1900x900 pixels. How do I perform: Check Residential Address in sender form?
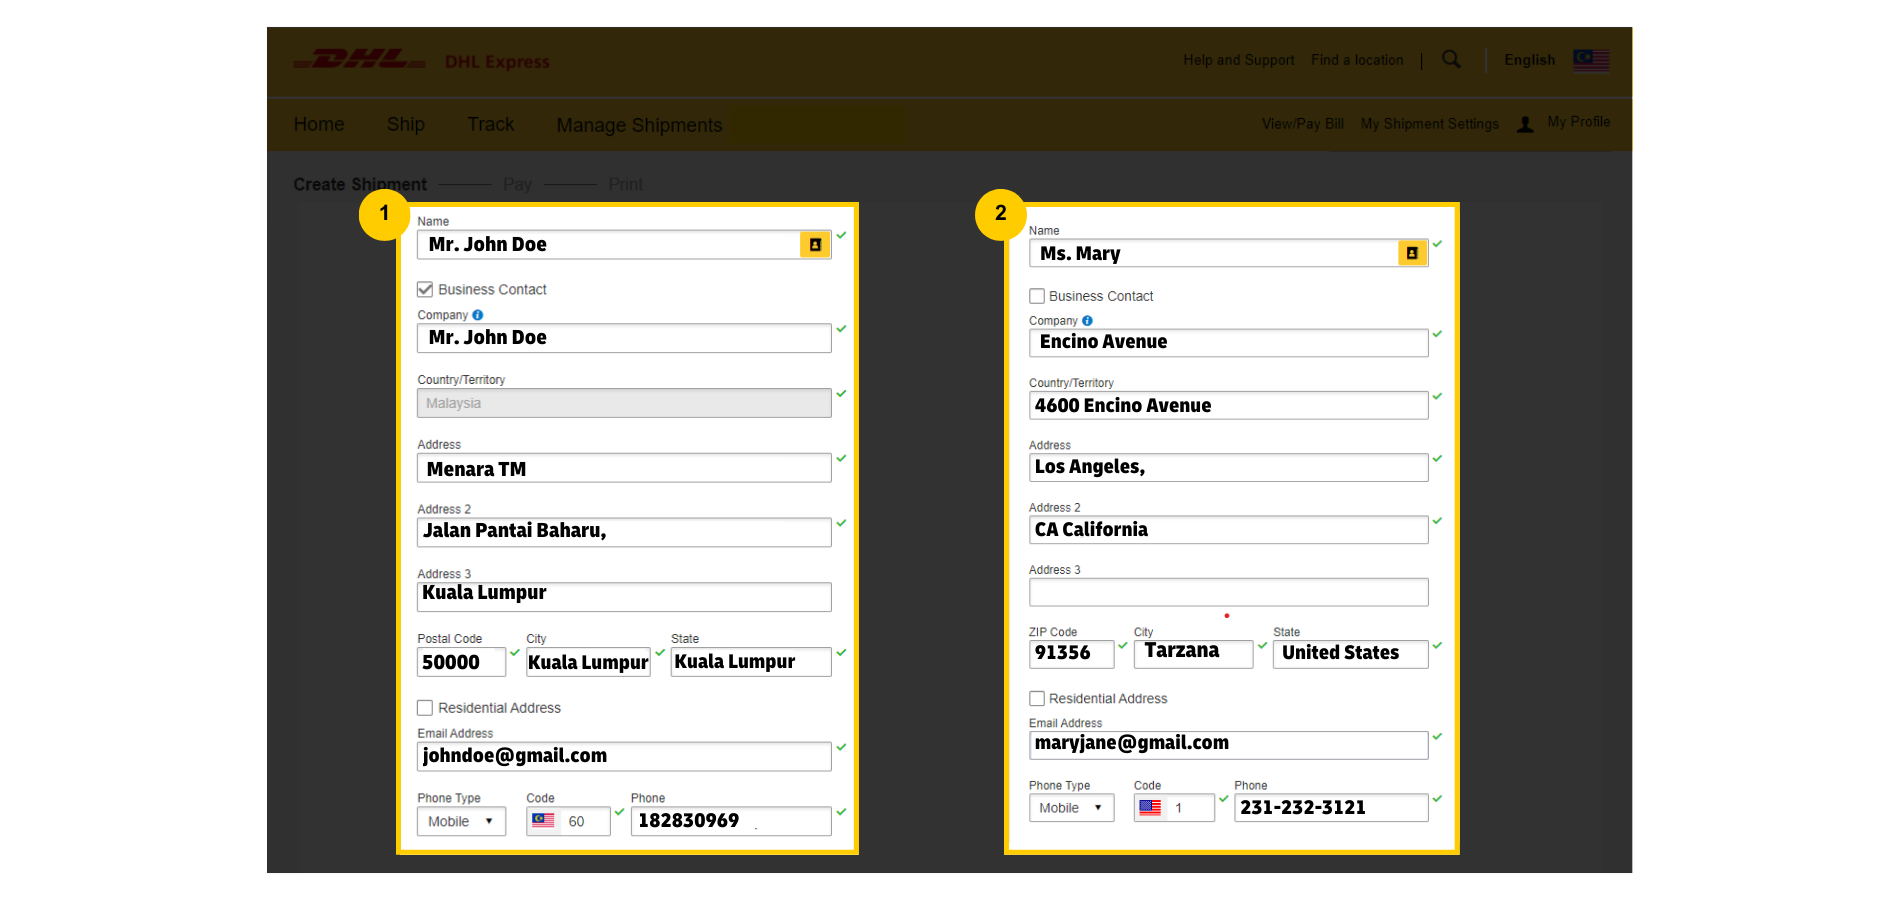click(425, 708)
